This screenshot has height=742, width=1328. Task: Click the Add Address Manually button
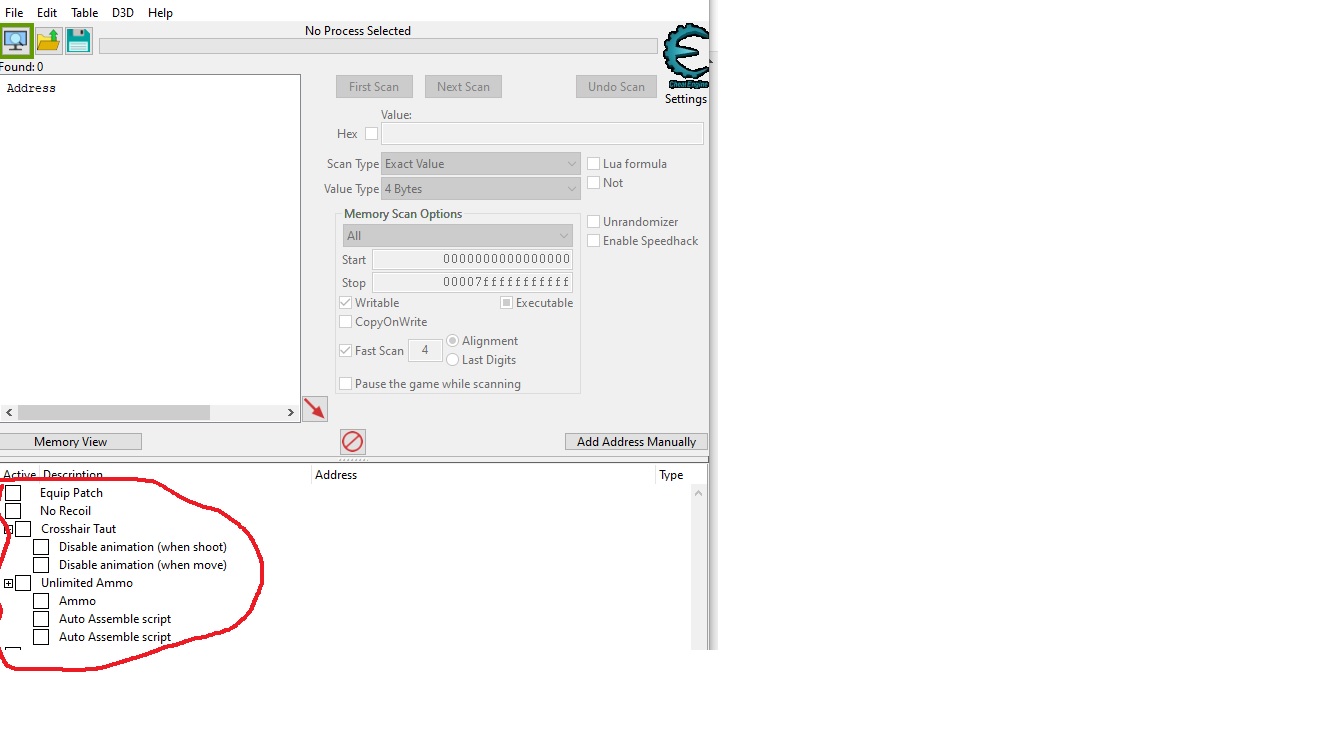point(636,442)
